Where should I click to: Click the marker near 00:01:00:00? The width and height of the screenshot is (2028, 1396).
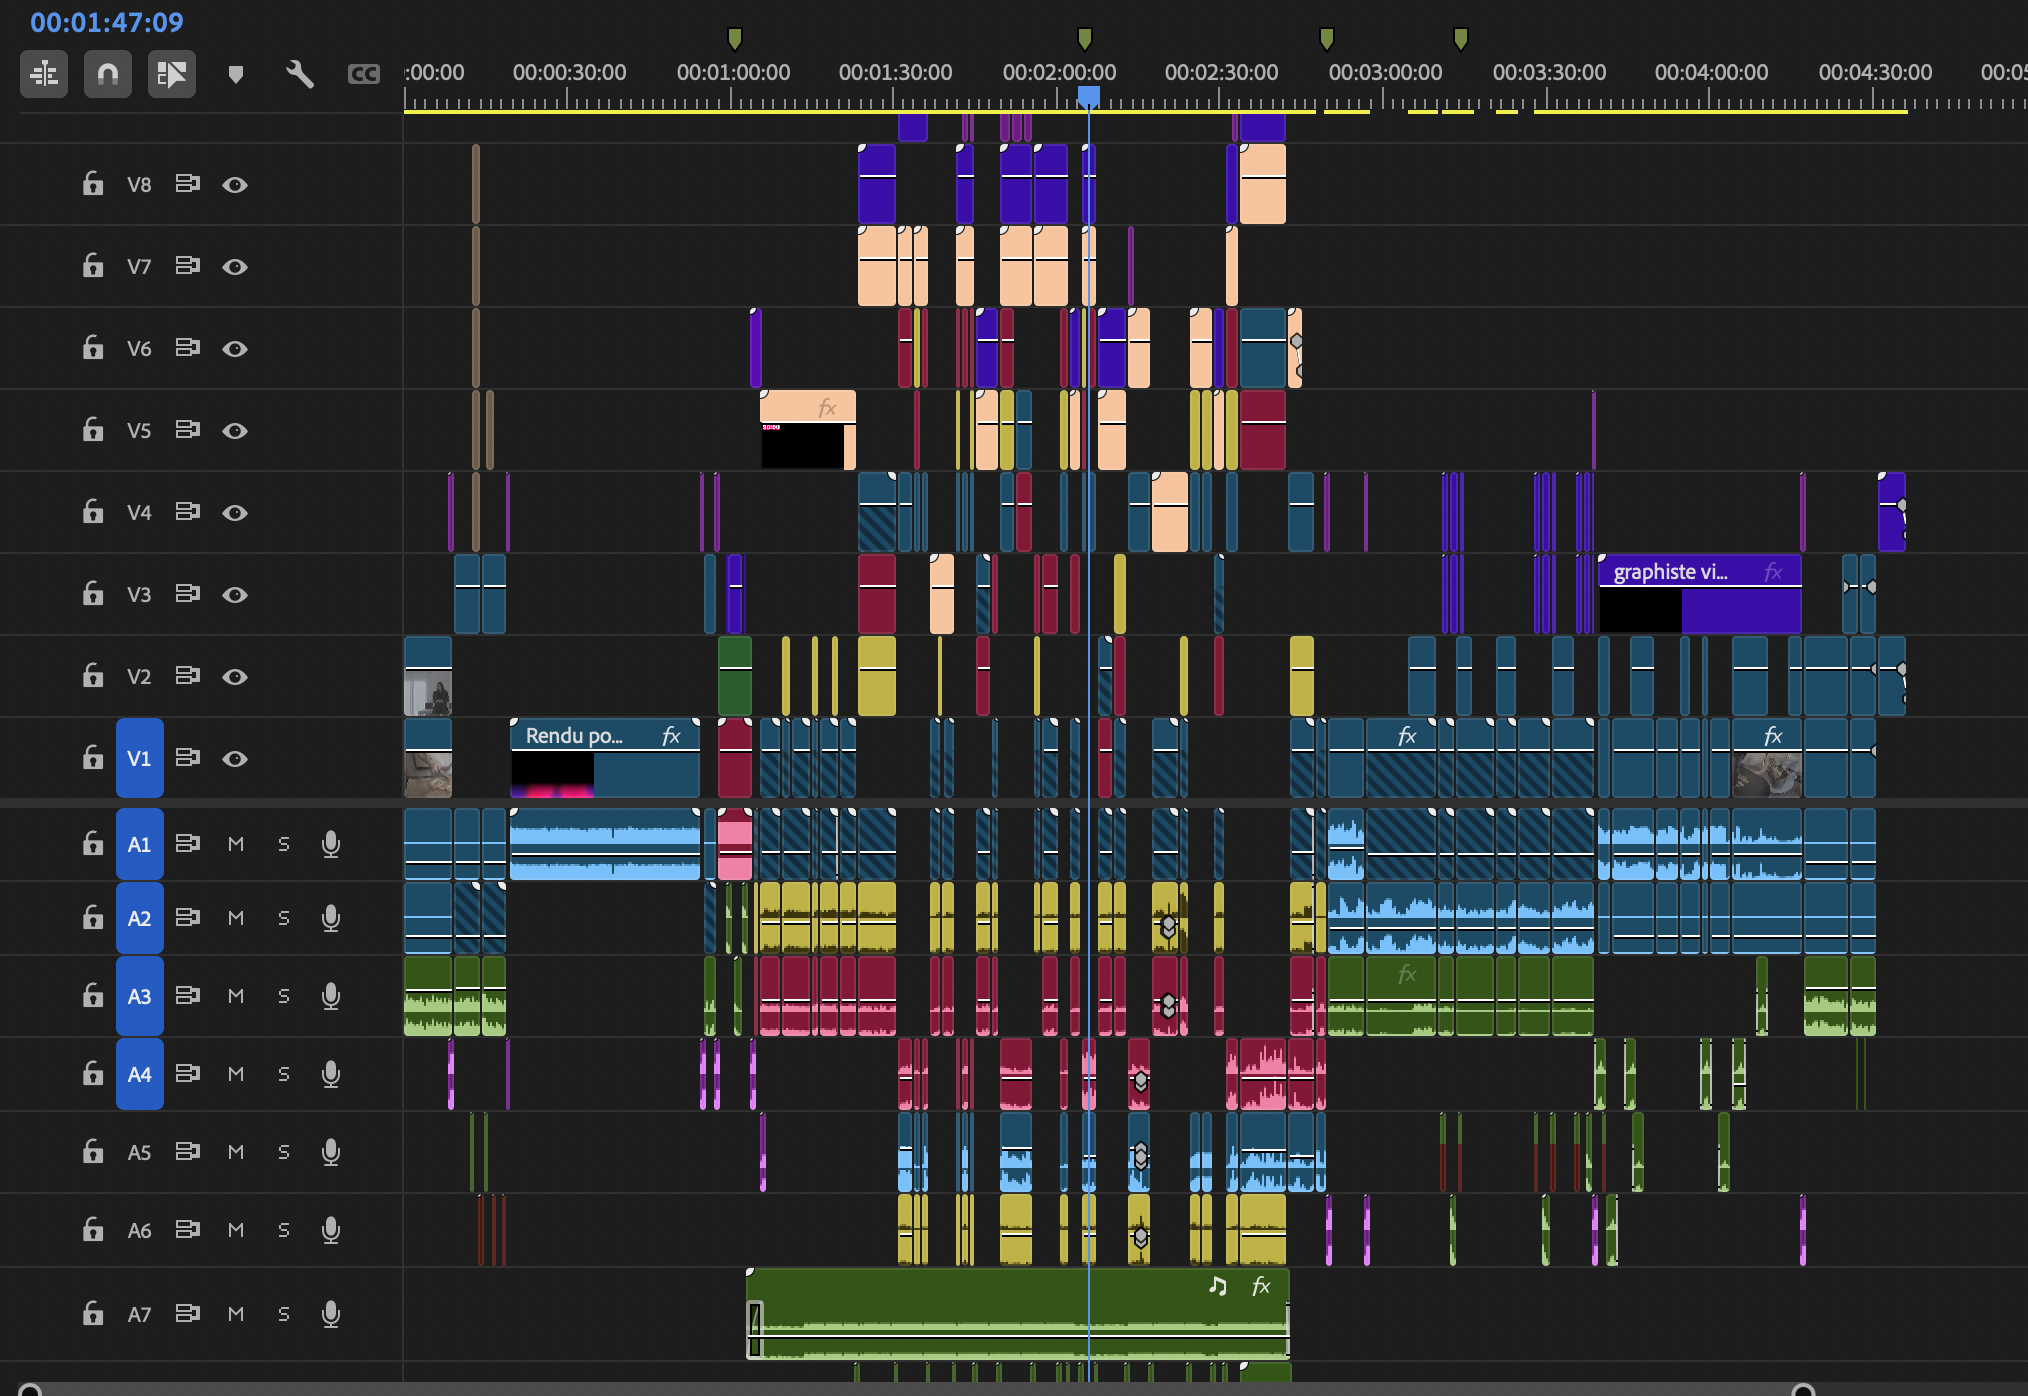735,38
